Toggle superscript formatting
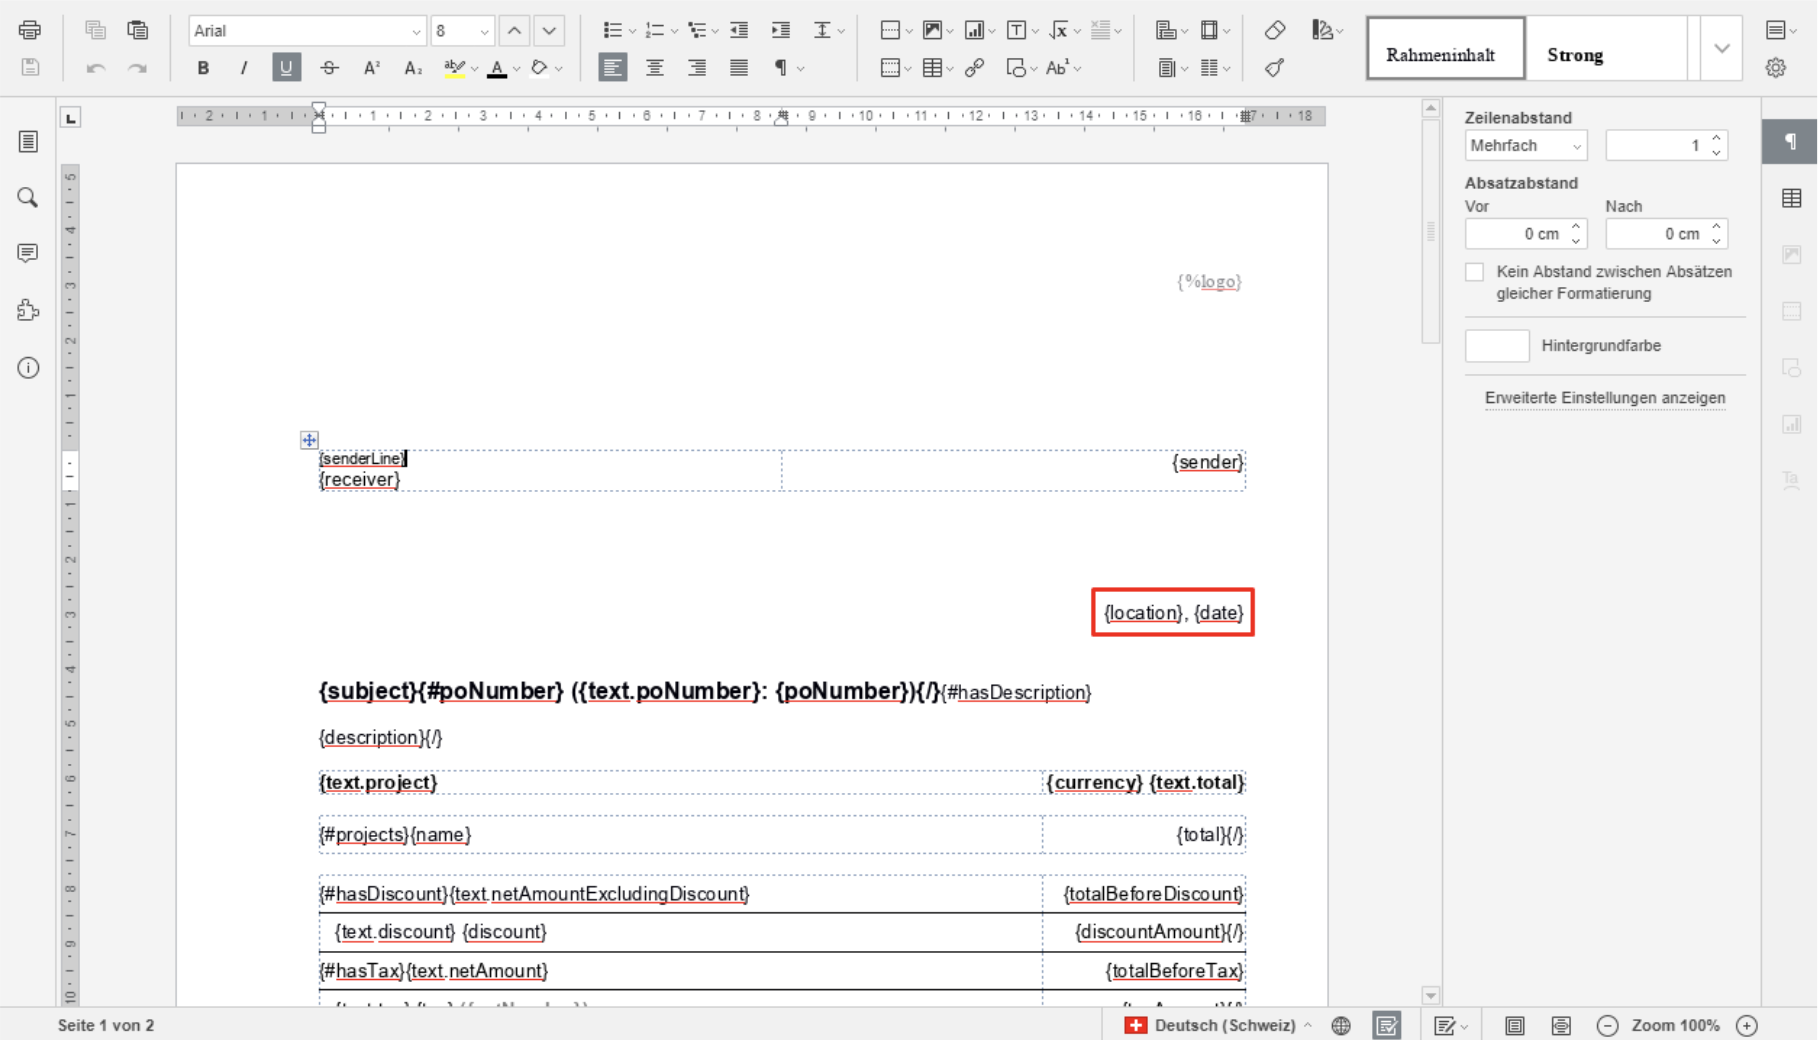The width and height of the screenshot is (1820, 1040). (371, 68)
